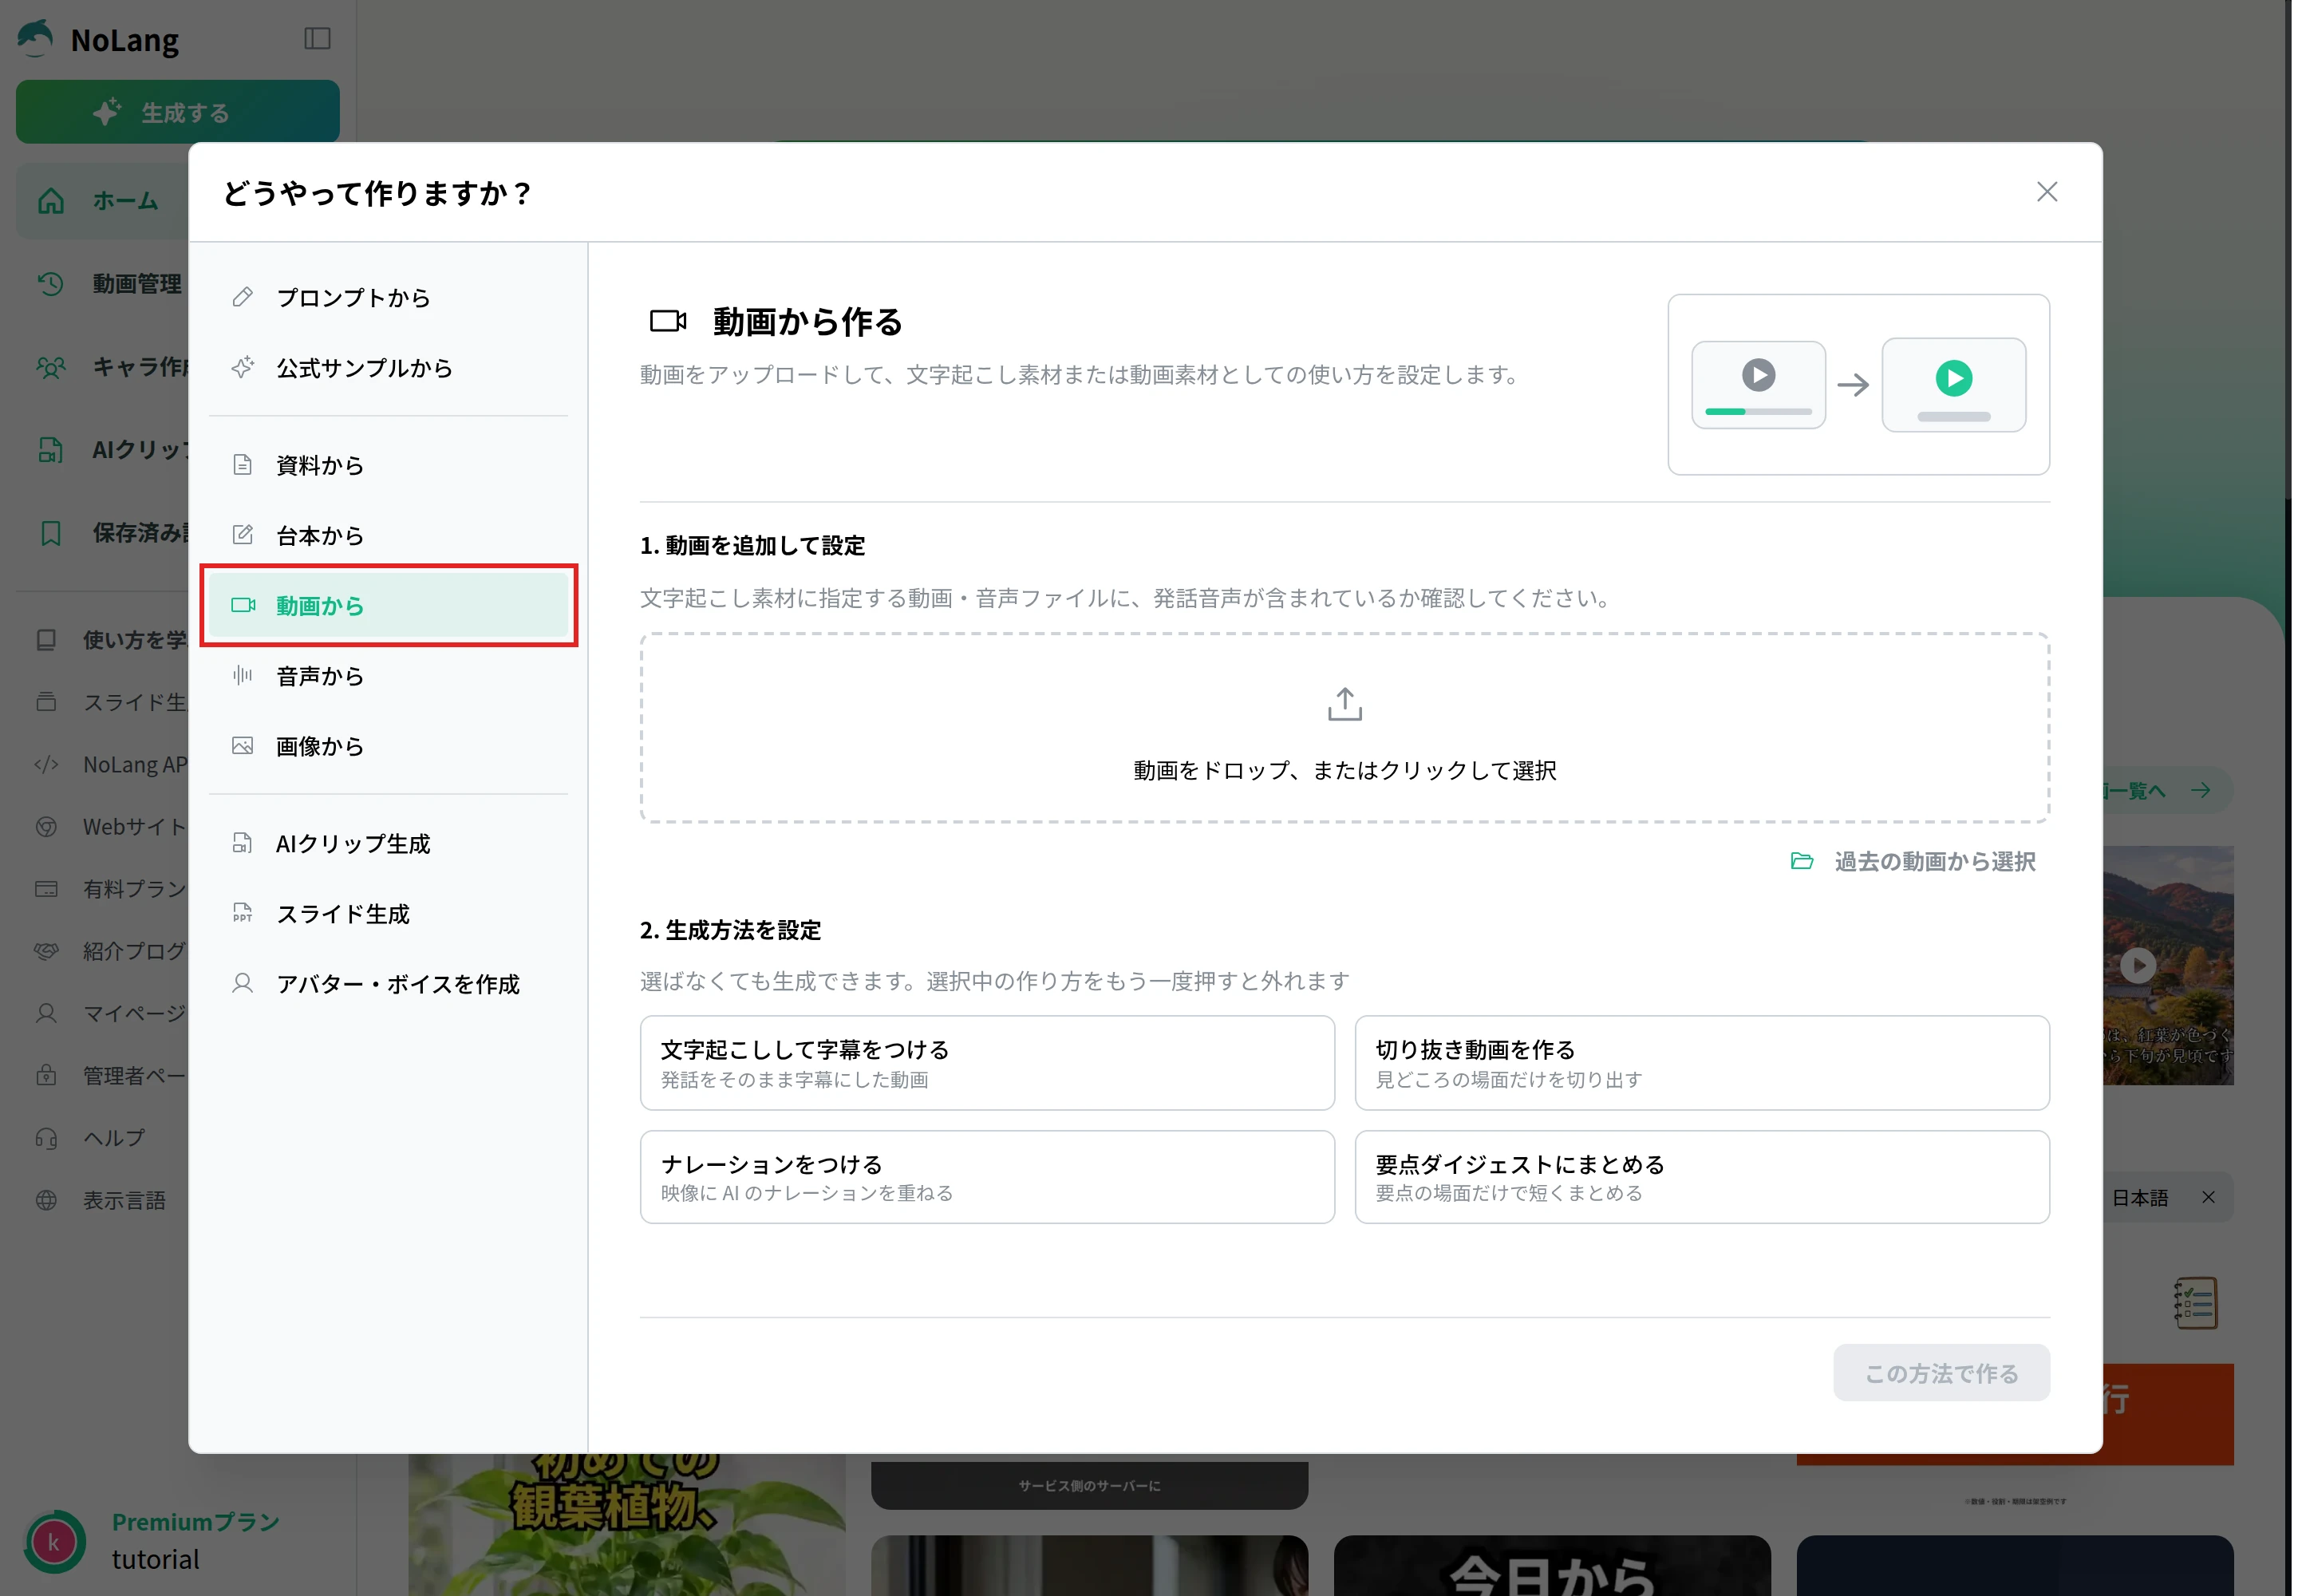
Task: Click the document icon beside 資料から
Action: pyautogui.click(x=242, y=465)
